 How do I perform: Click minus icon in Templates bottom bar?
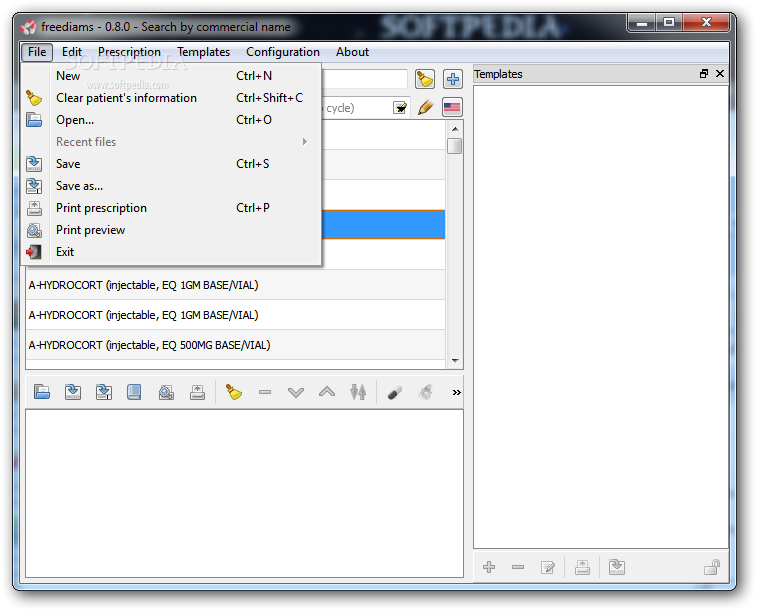tap(518, 567)
